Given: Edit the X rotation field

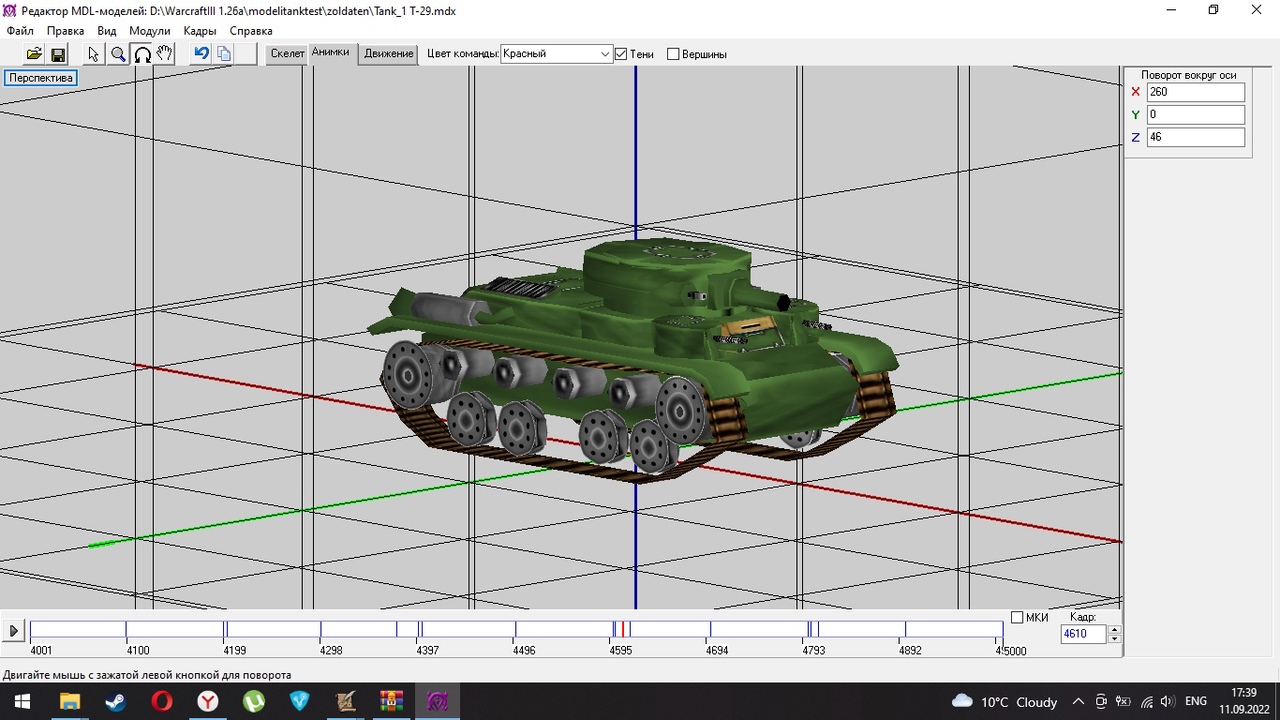Looking at the screenshot, I should point(1195,92).
